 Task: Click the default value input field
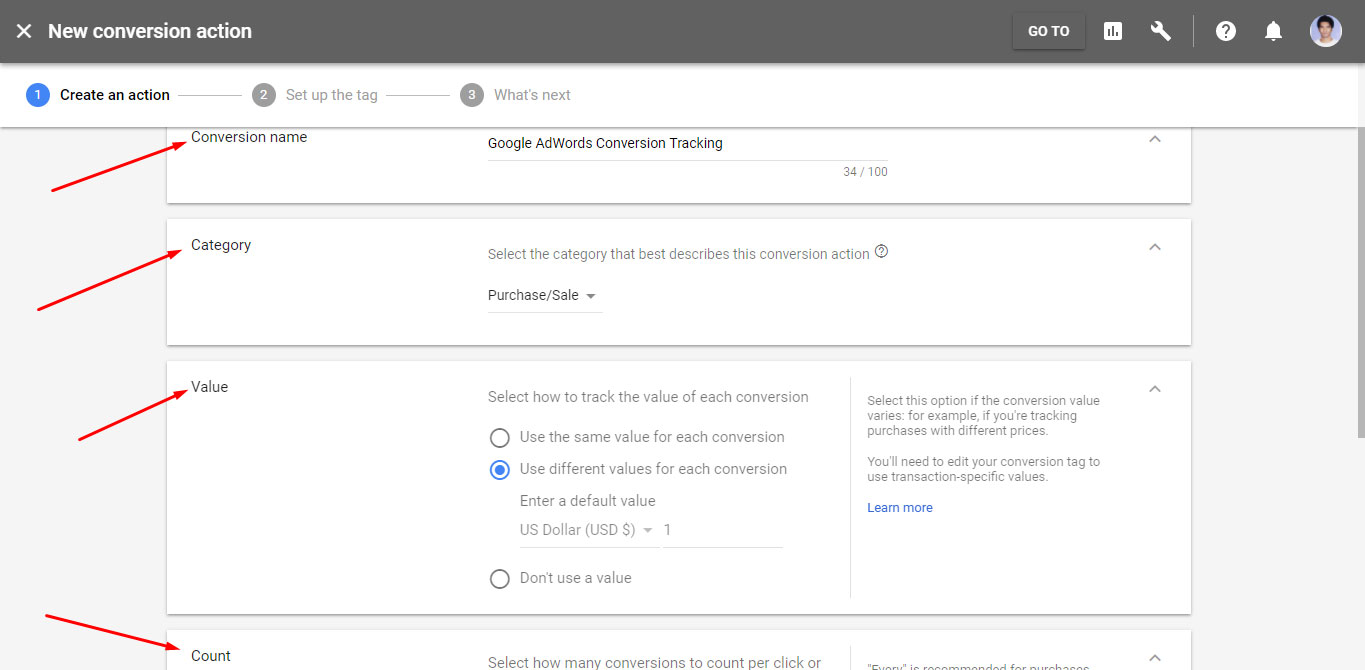click(723, 530)
